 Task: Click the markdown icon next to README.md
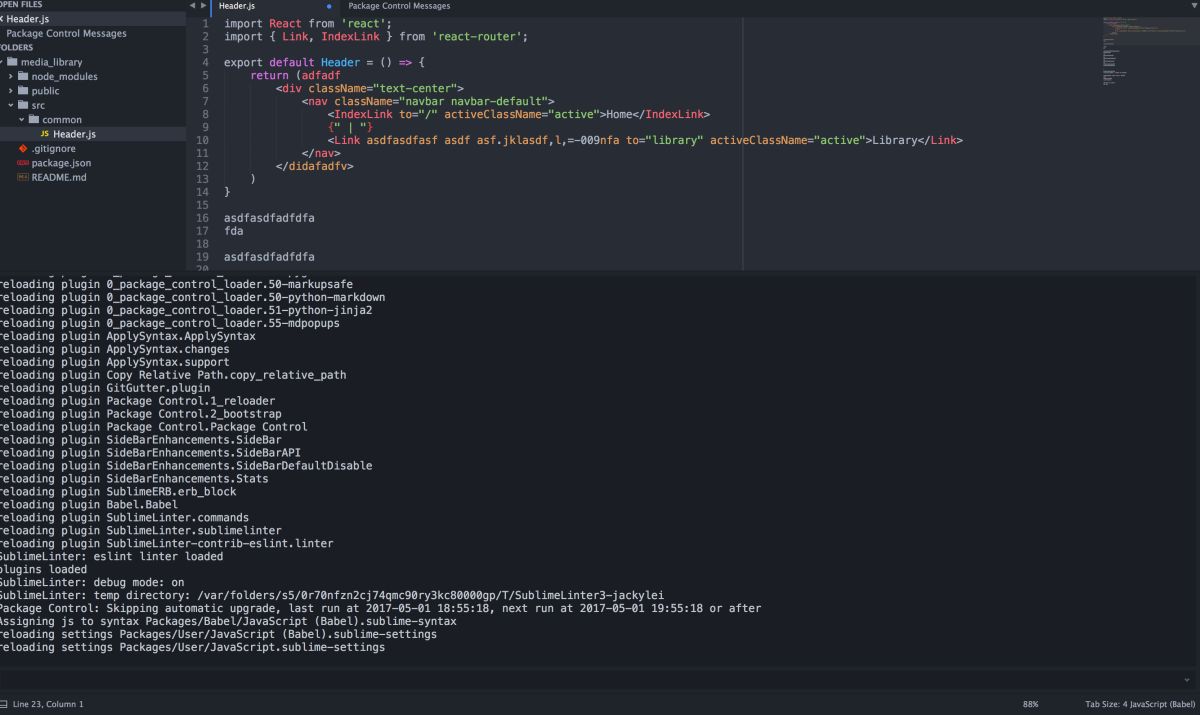pos(22,177)
